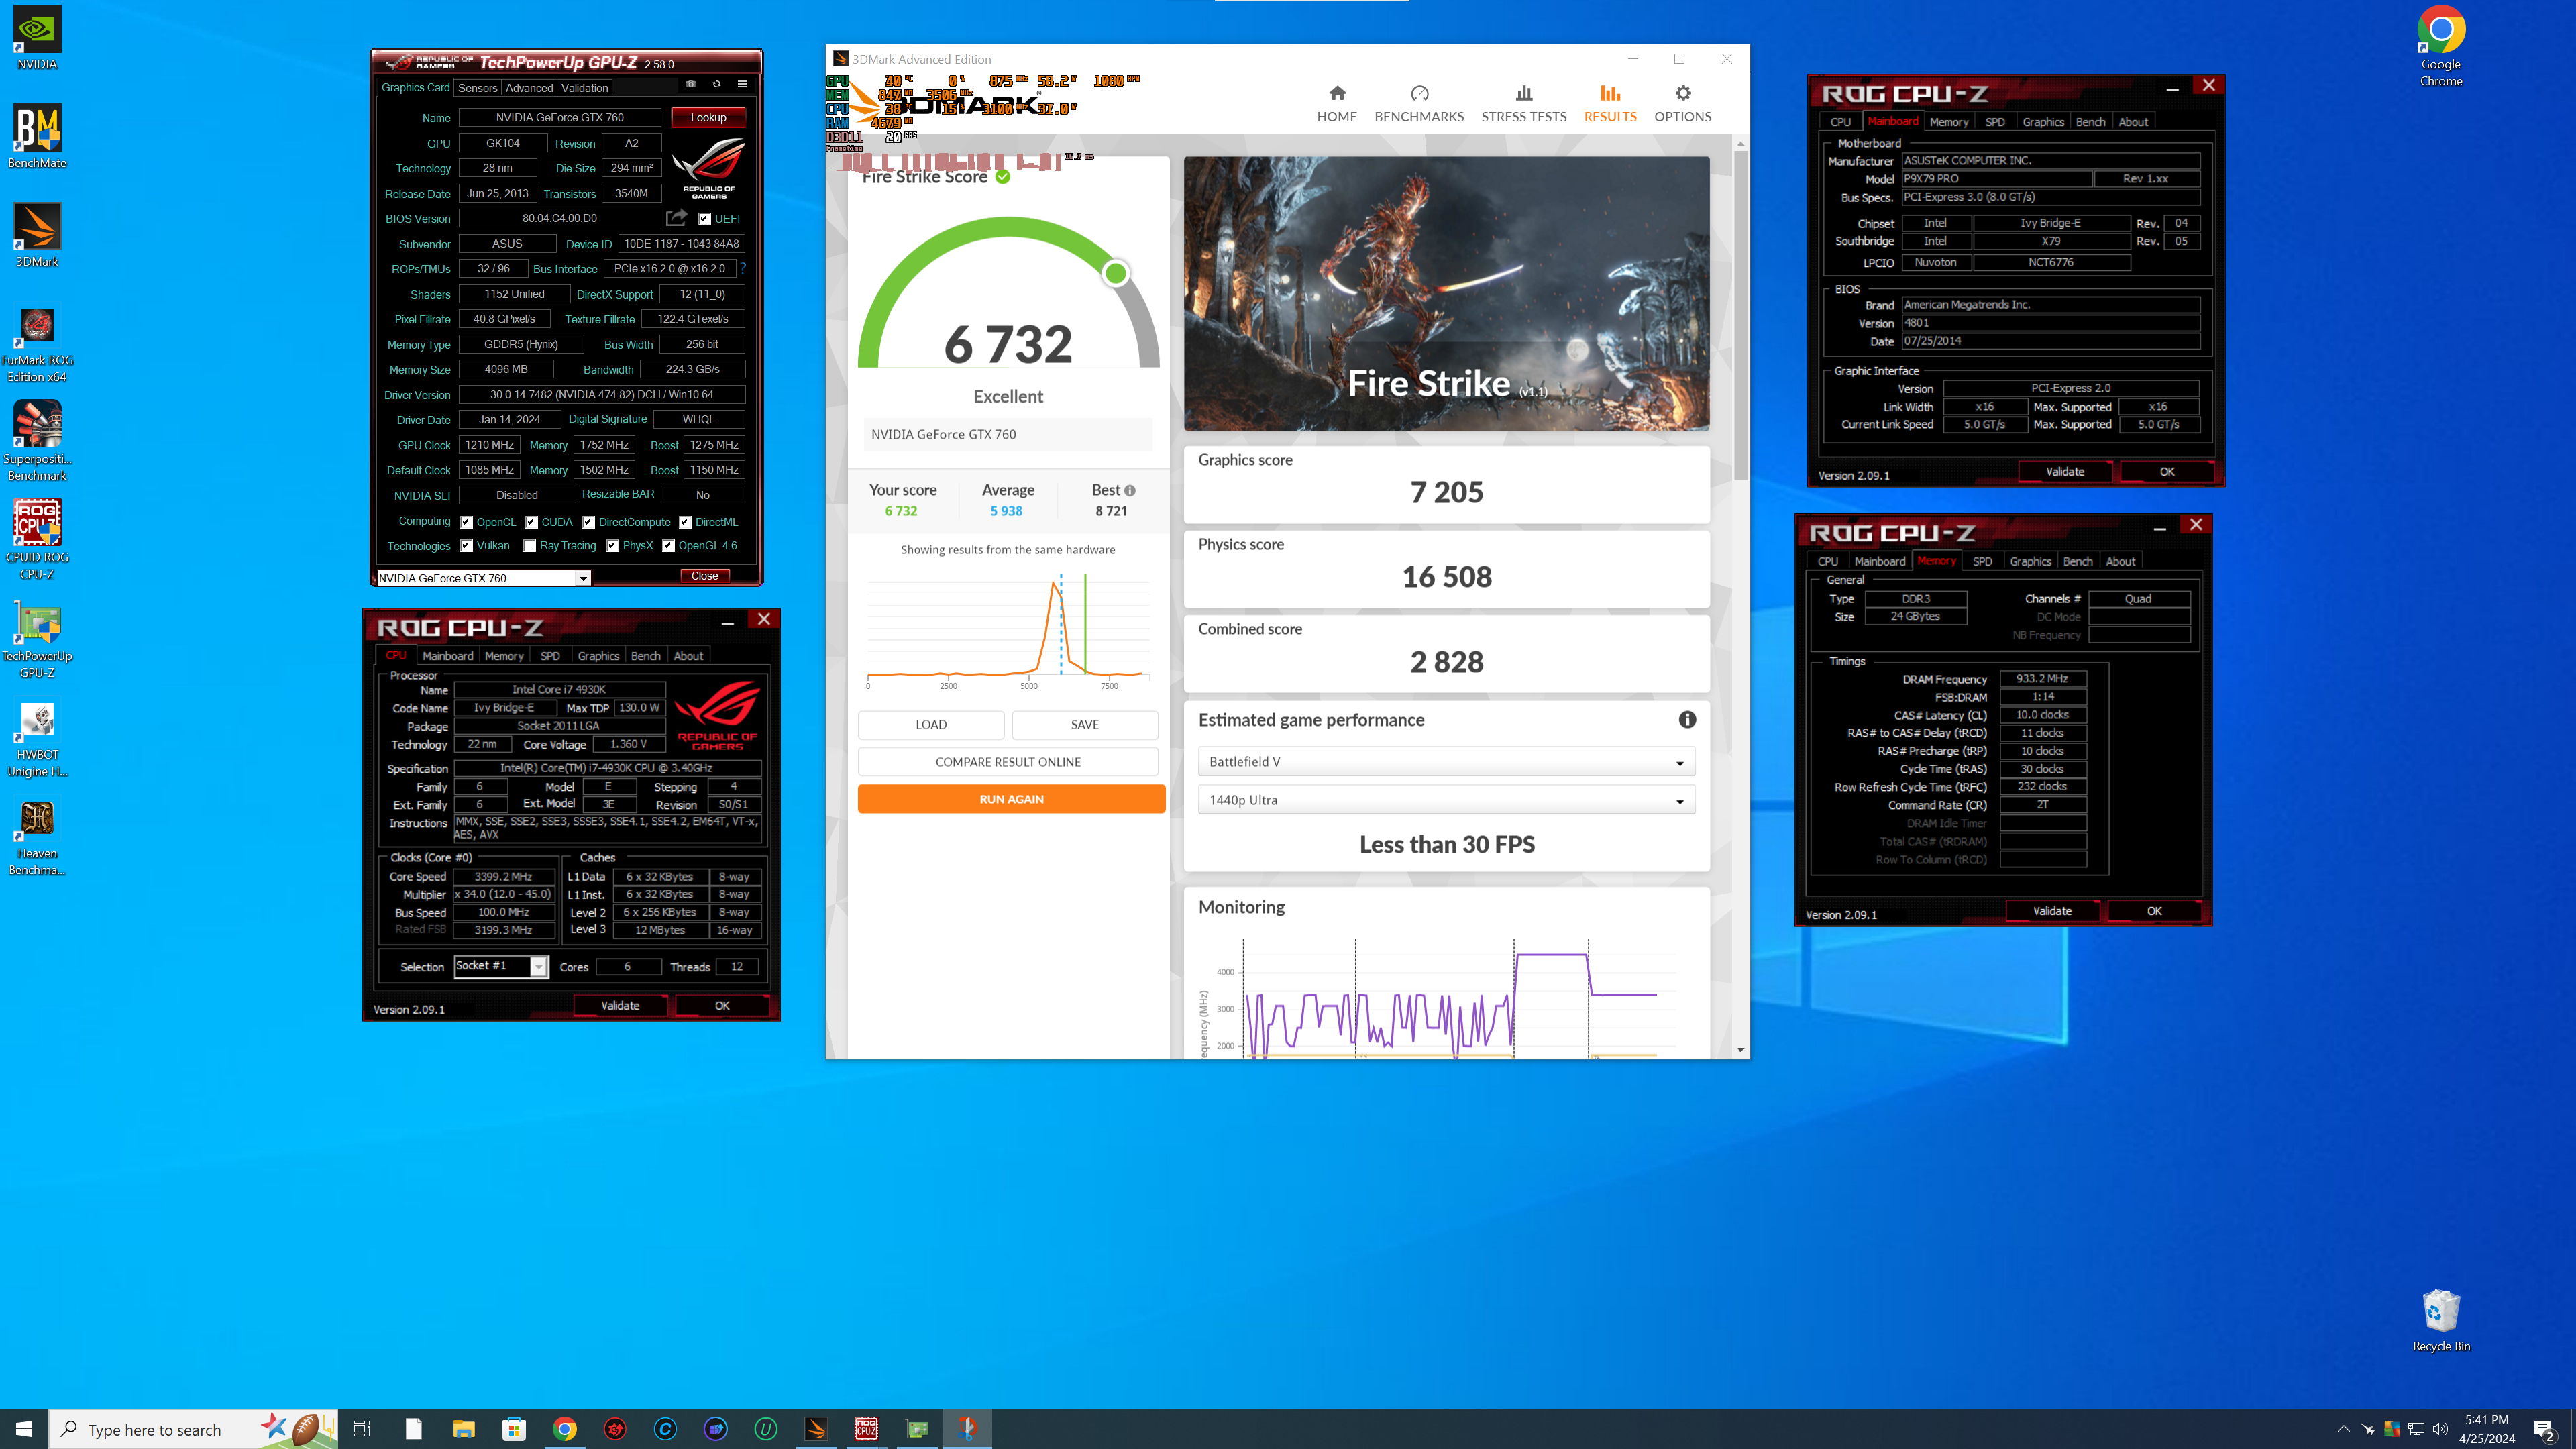Image resolution: width=2576 pixels, height=1449 pixels.
Task: Go to 3DMark HOME
Action: coord(1337,104)
